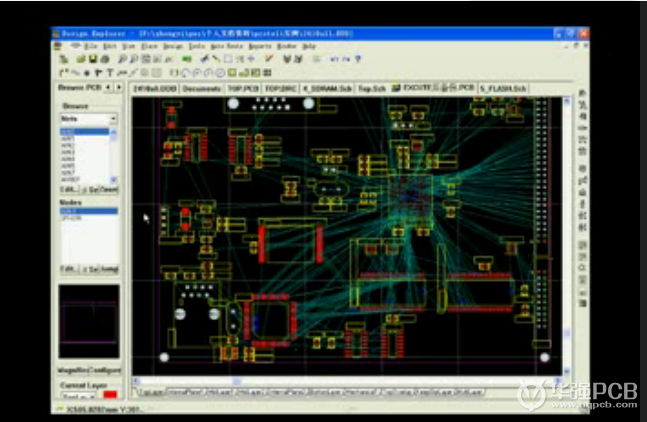Select the Place String text tool

(112, 72)
